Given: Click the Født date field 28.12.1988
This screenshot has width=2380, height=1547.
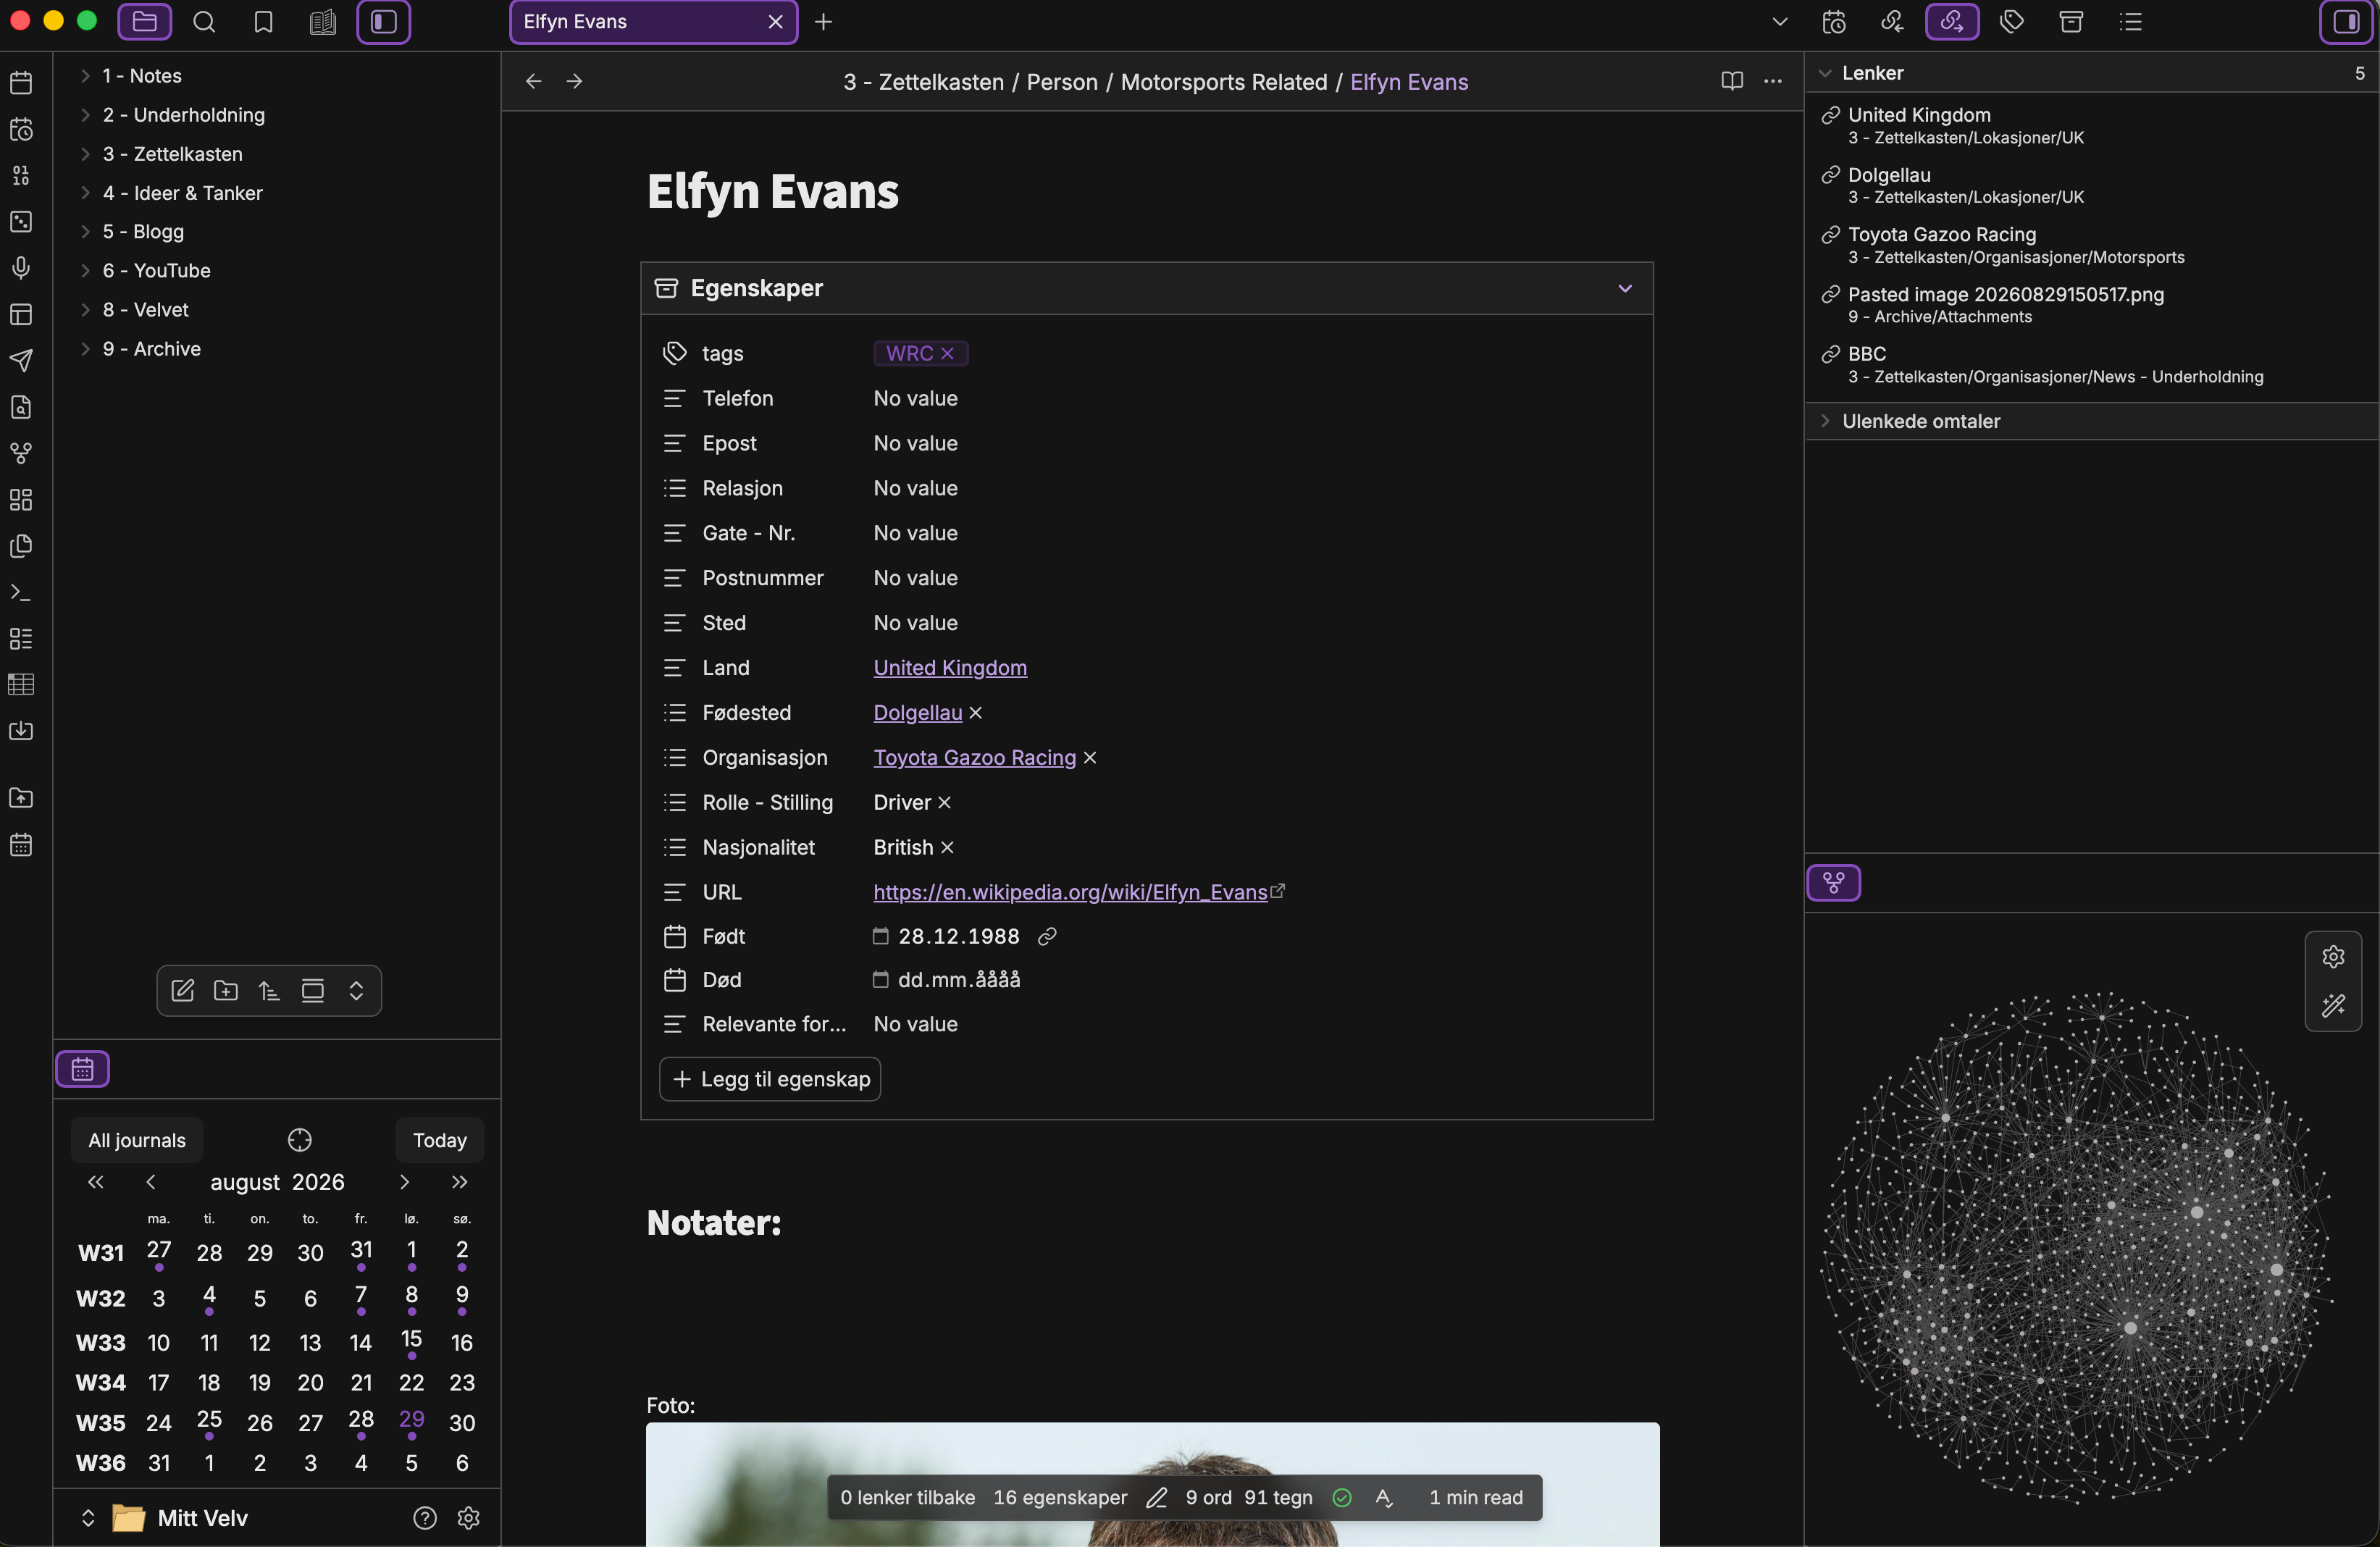Looking at the screenshot, I should [x=958, y=936].
